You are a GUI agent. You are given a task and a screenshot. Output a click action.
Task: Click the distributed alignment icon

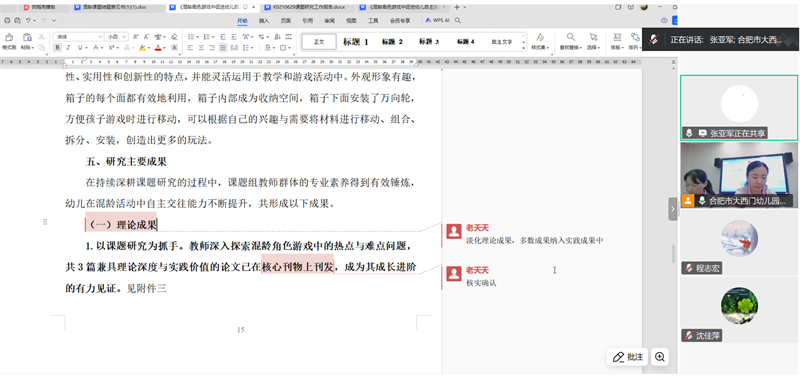click(234, 47)
